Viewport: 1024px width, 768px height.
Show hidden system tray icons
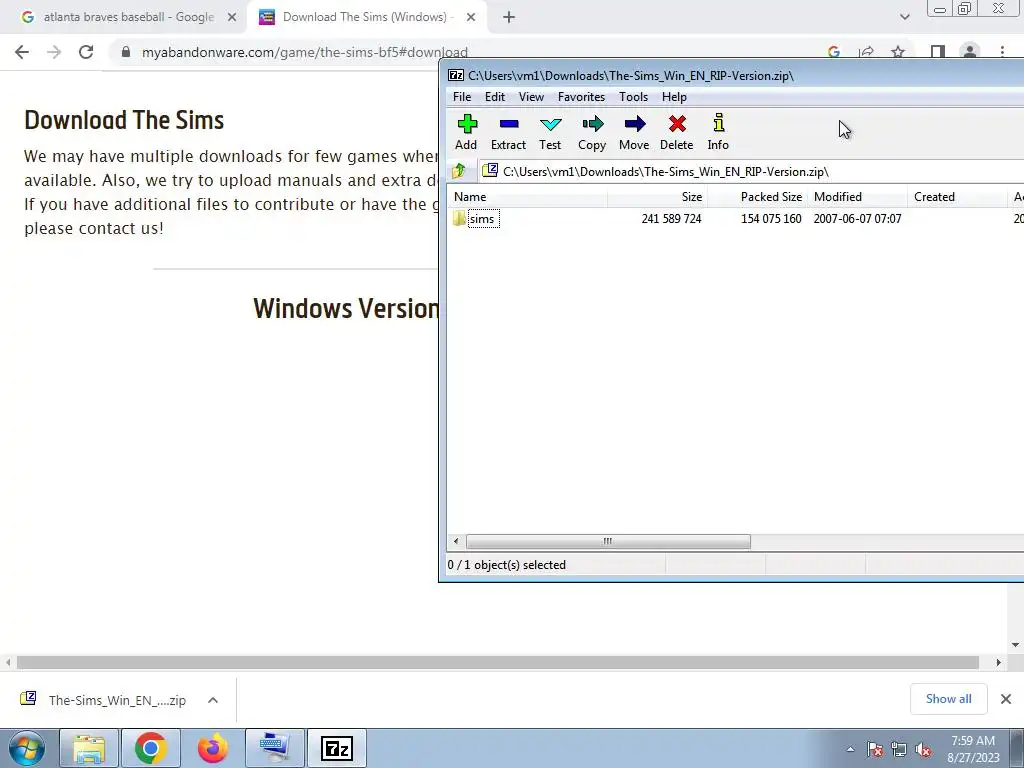point(850,749)
